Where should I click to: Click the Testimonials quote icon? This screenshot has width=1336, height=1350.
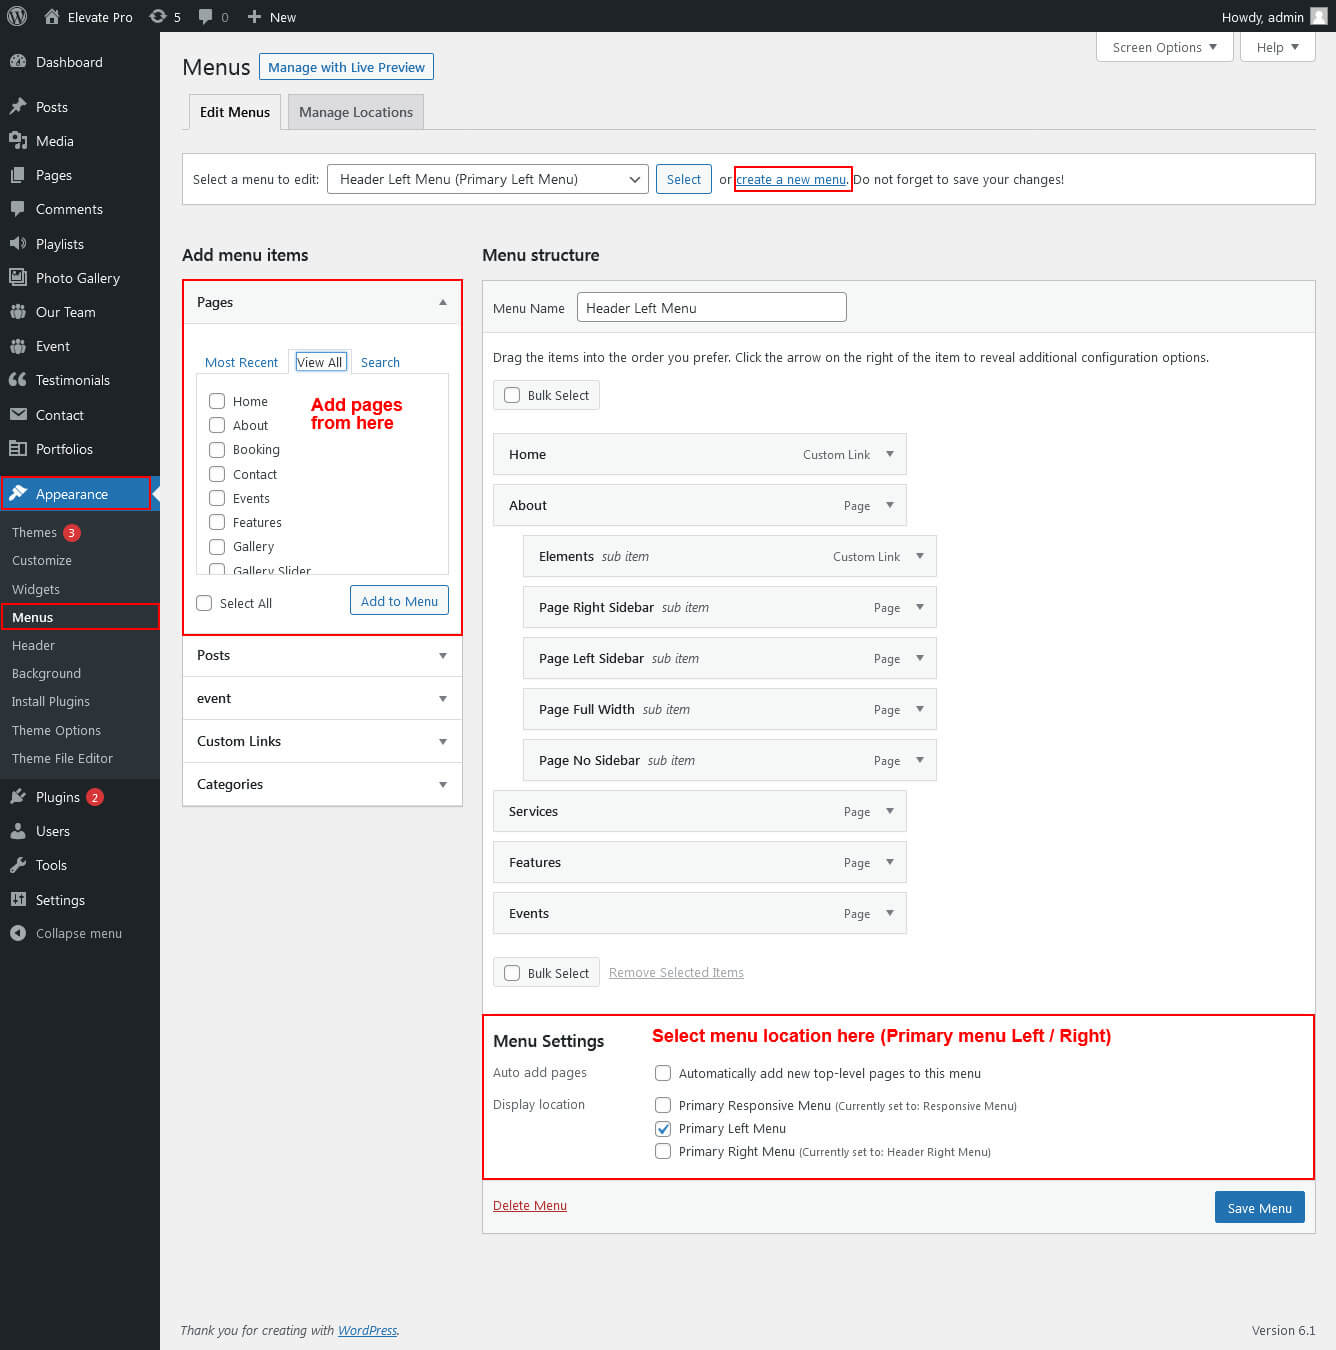tap(18, 380)
